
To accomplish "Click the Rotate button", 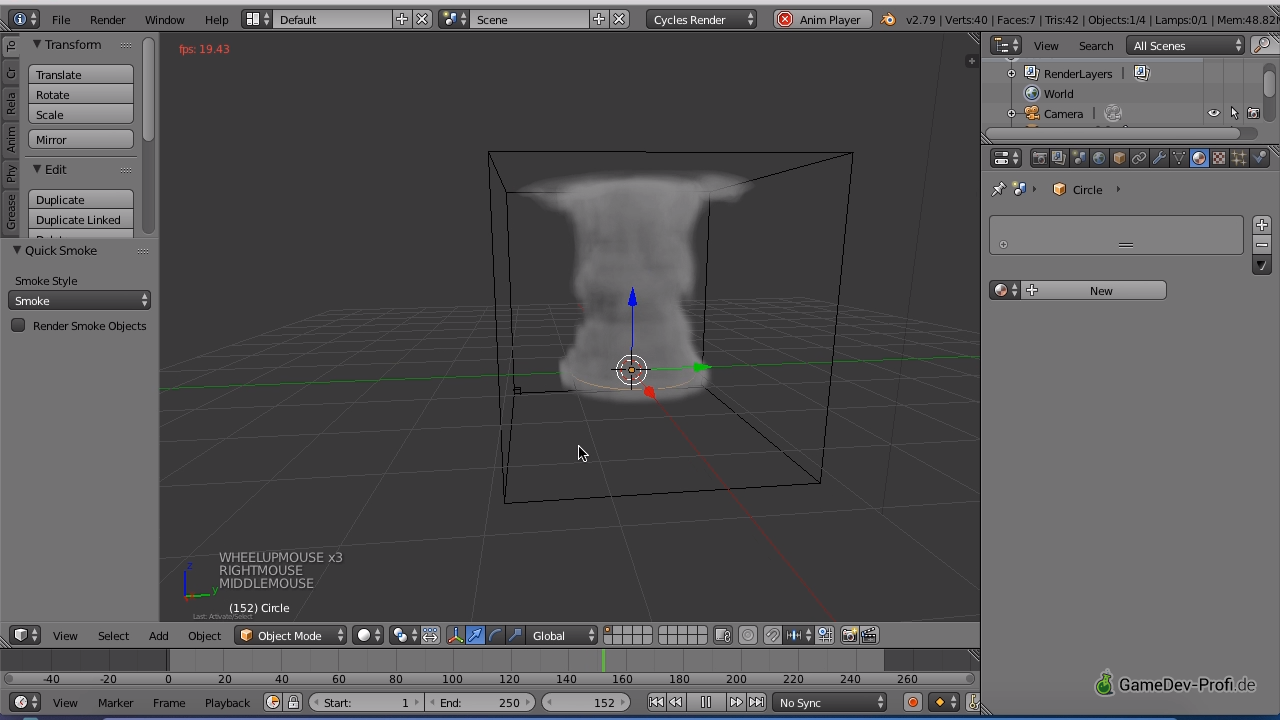I will (x=81, y=94).
